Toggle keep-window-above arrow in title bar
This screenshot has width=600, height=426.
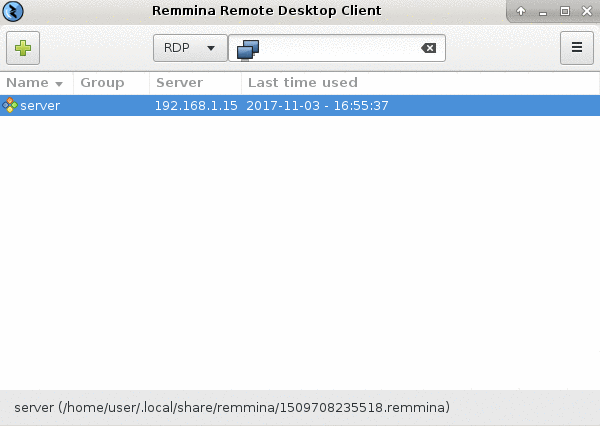521,11
